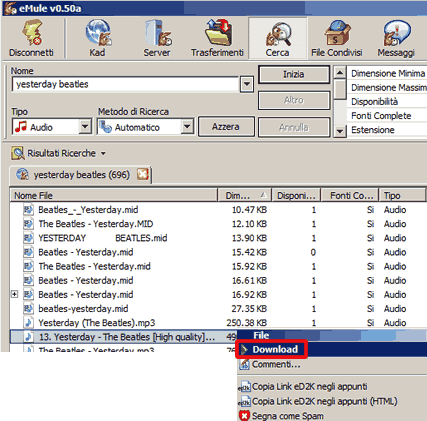The width and height of the screenshot is (427, 421).
Task: Click the 250.38 KB size cell
Action: pyautogui.click(x=247, y=322)
